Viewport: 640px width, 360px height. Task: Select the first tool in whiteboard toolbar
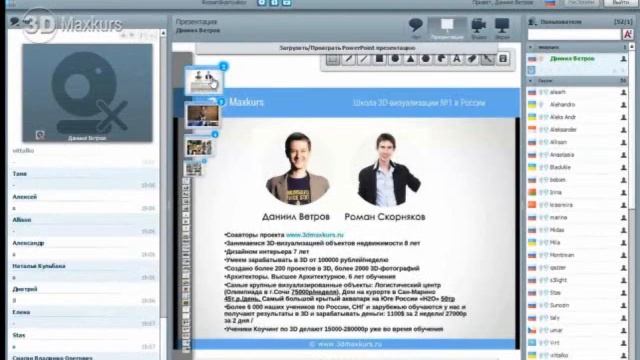click(x=333, y=59)
